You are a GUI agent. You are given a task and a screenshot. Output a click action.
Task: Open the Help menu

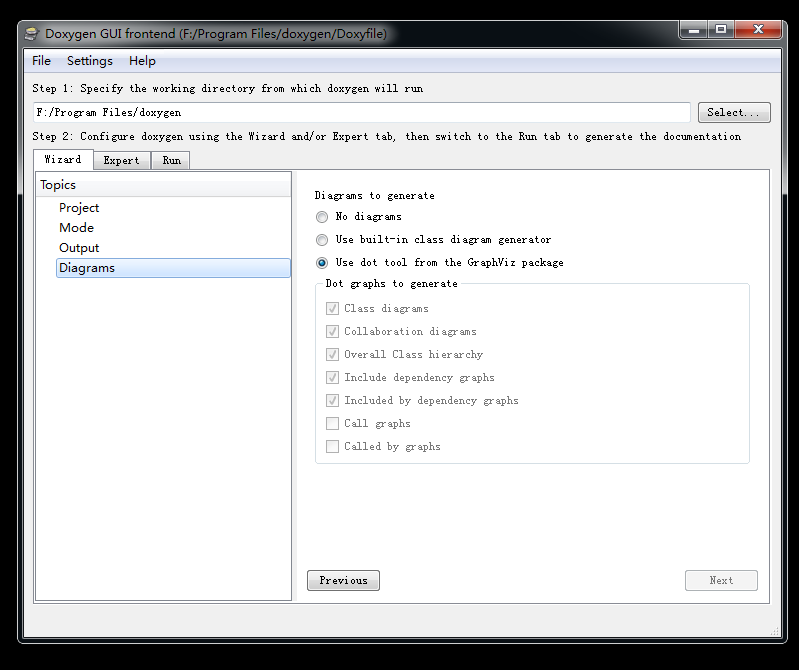[x=142, y=61]
